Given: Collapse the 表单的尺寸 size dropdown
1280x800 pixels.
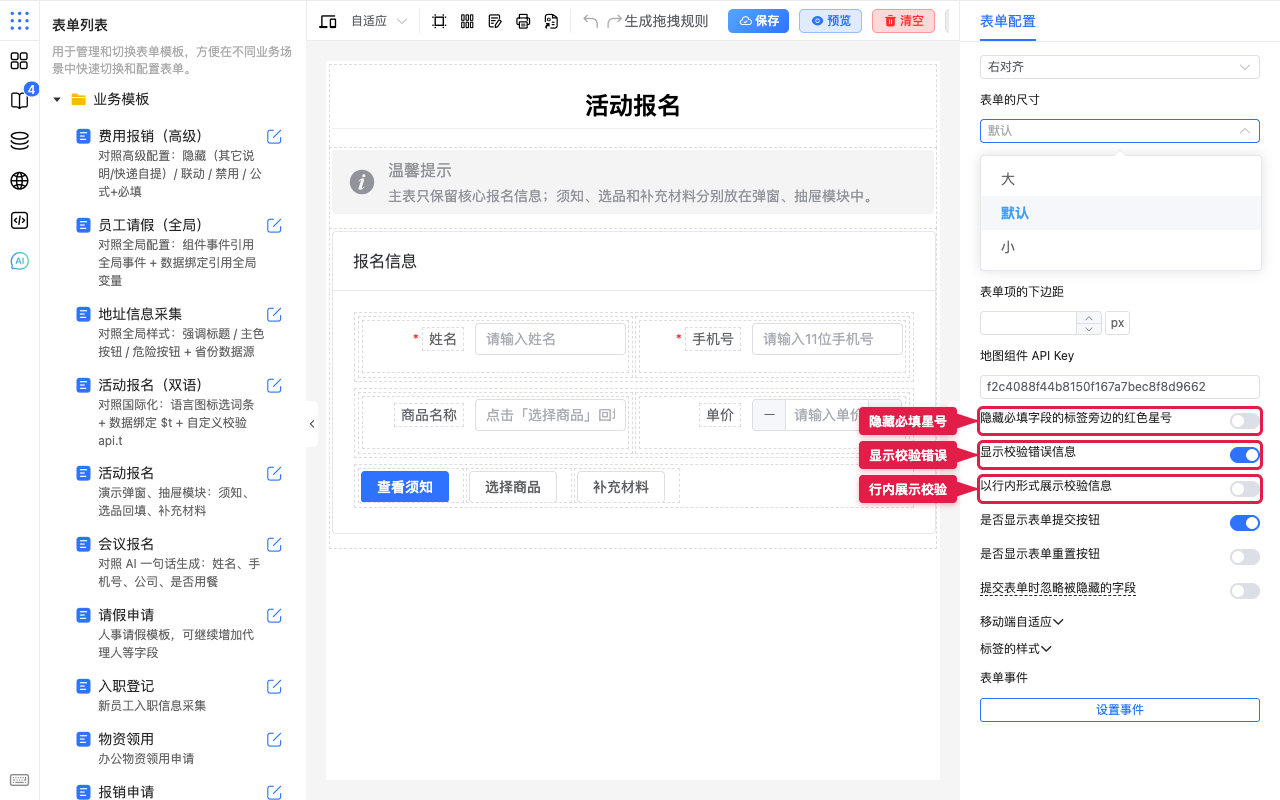Looking at the screenshot, I should point(1120,131).
